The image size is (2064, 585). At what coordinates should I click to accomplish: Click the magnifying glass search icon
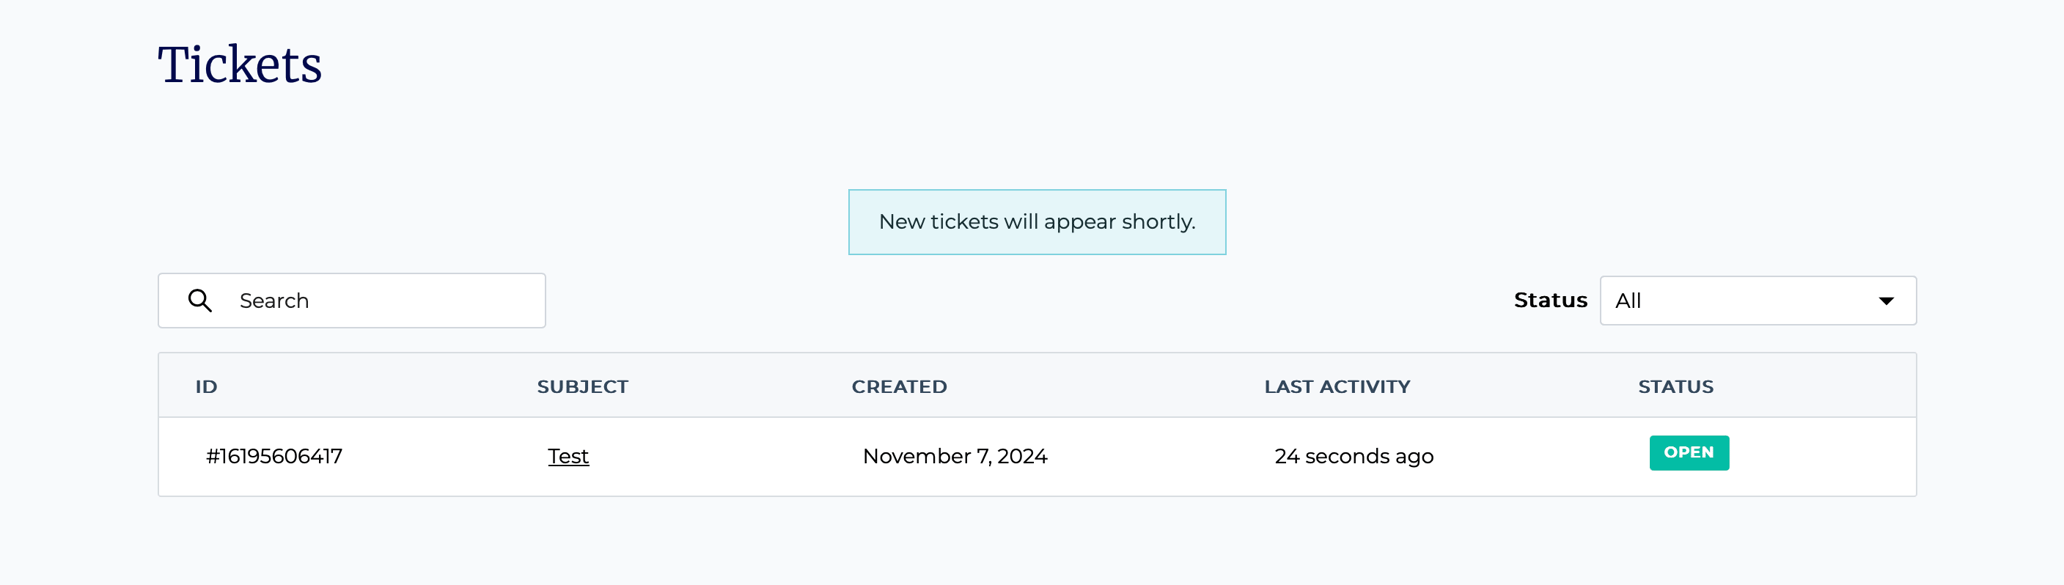pos(200,301)
